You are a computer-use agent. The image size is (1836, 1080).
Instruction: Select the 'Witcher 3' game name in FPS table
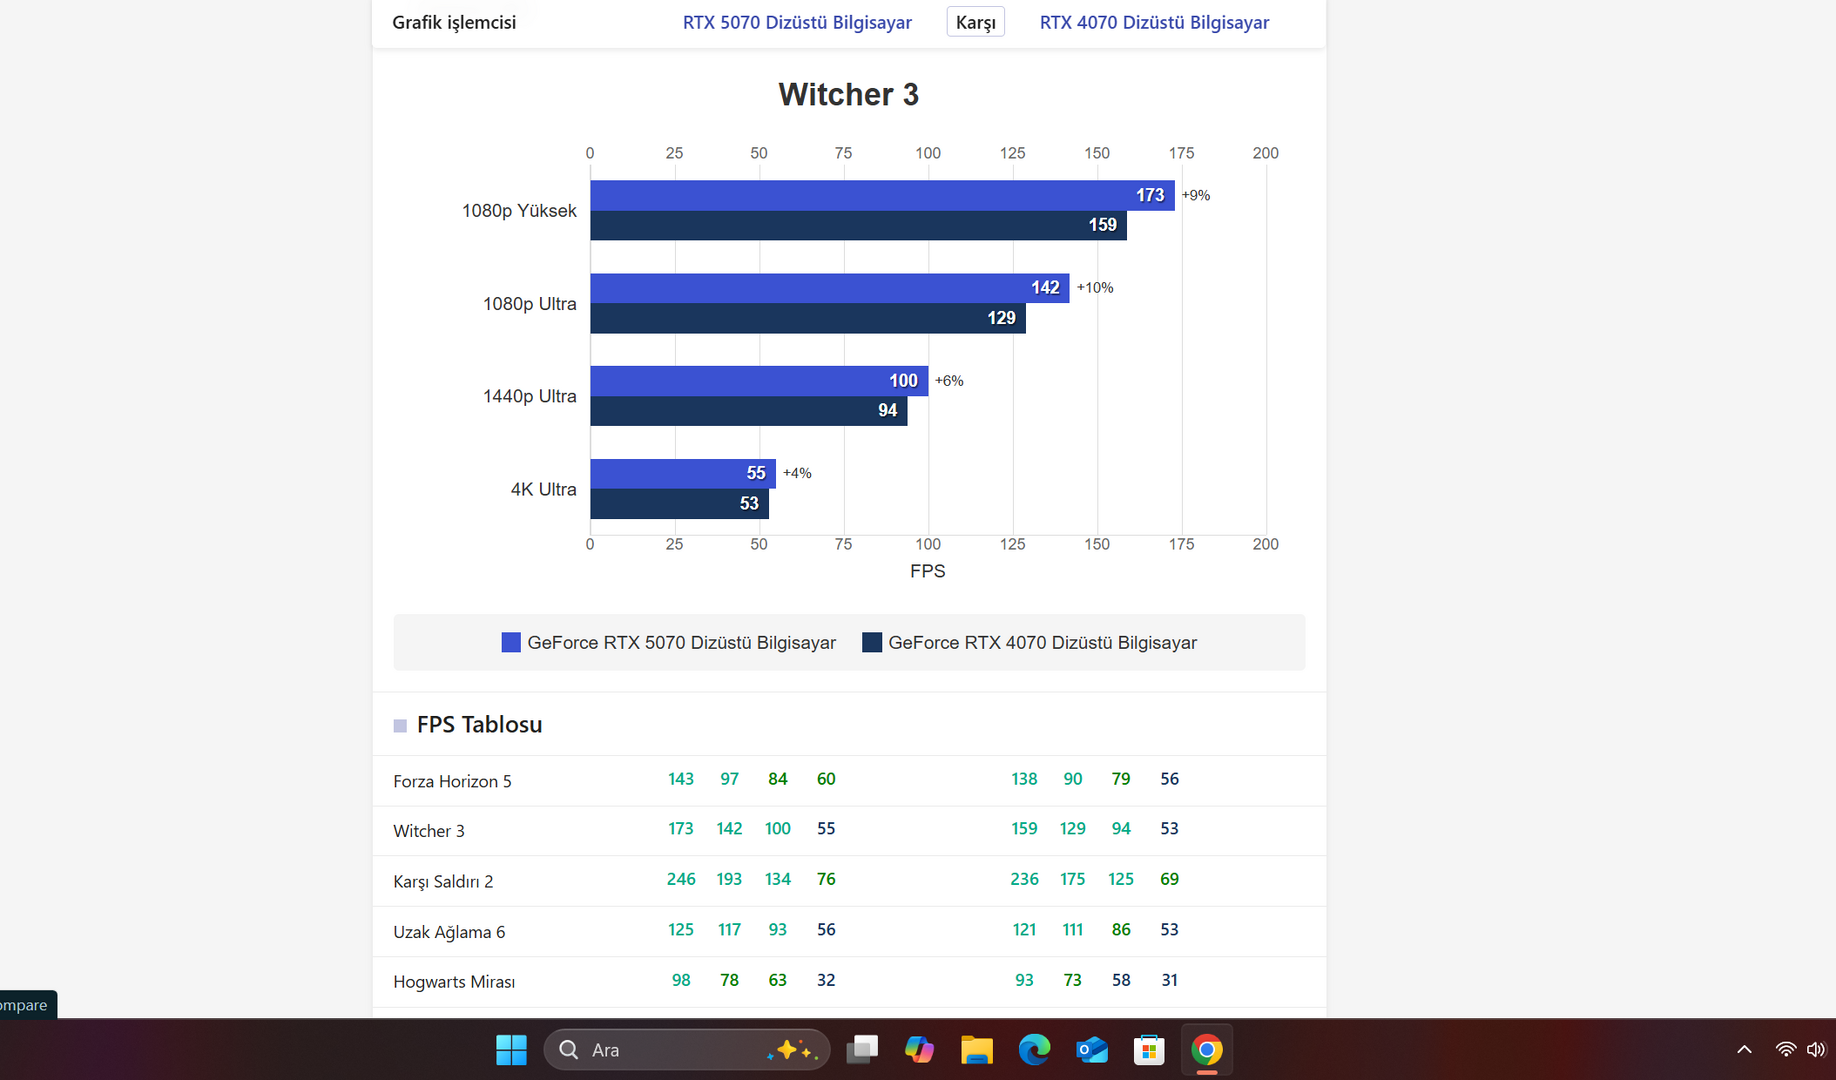click(x=429, y=831)
